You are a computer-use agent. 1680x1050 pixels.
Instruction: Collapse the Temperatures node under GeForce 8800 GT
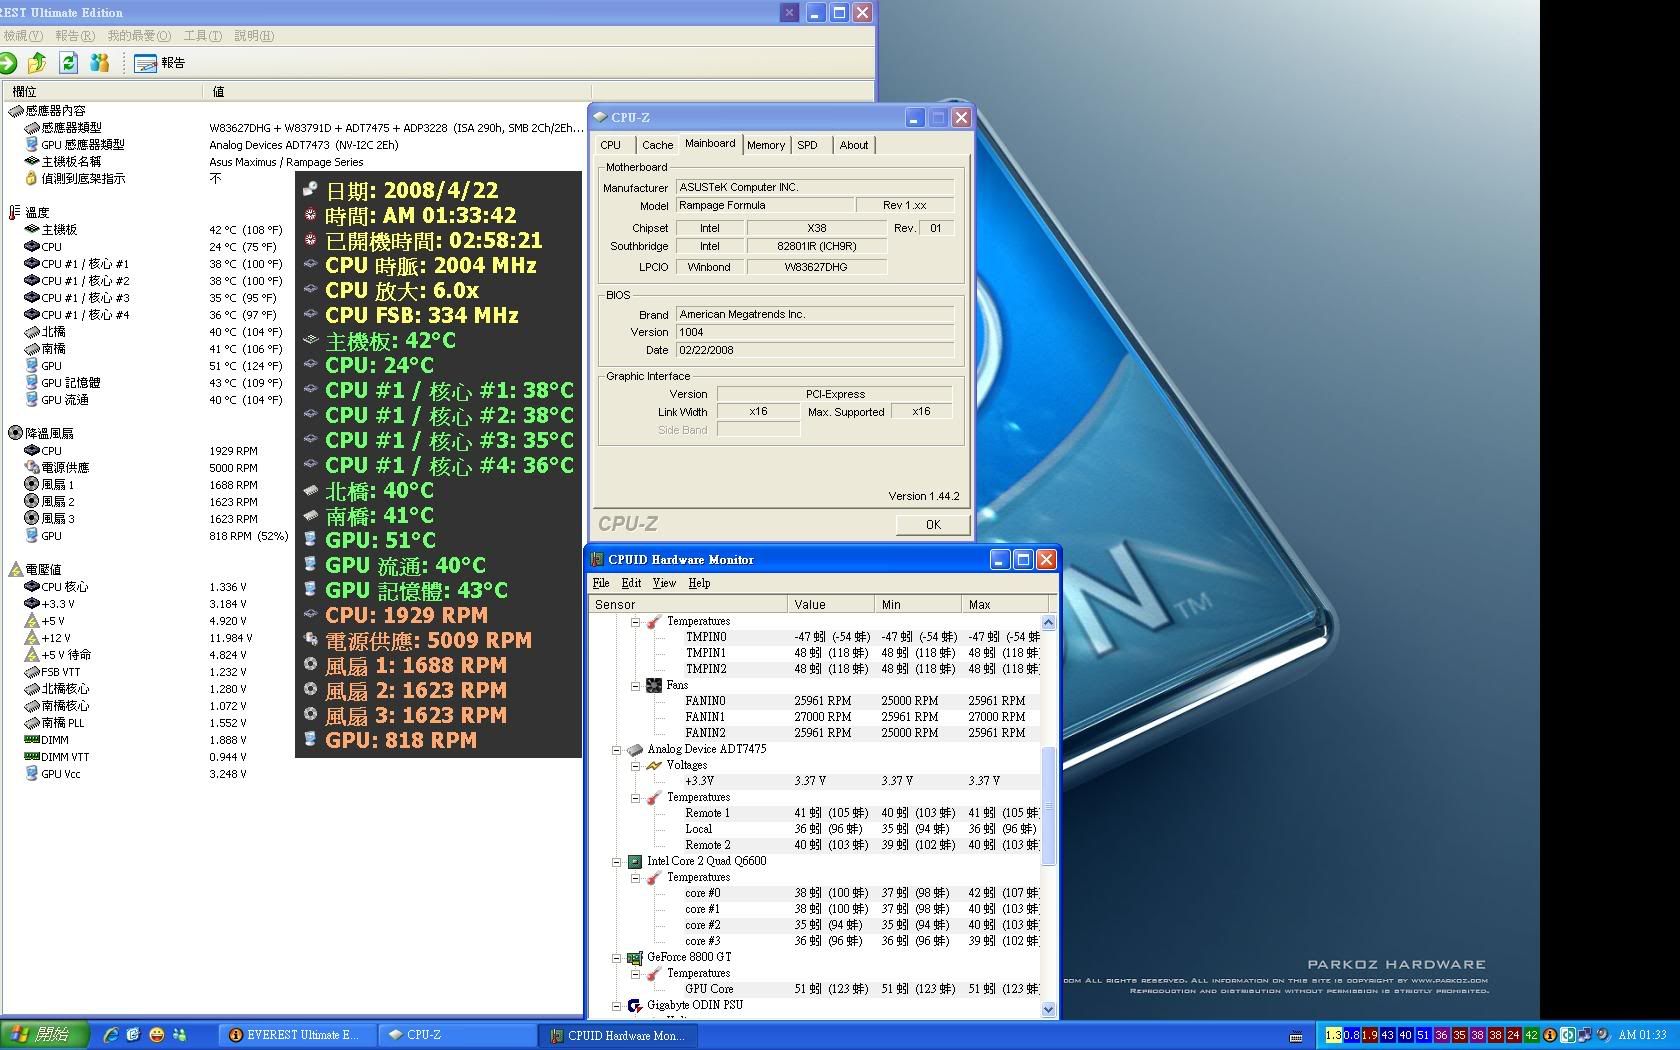point(635,974)
